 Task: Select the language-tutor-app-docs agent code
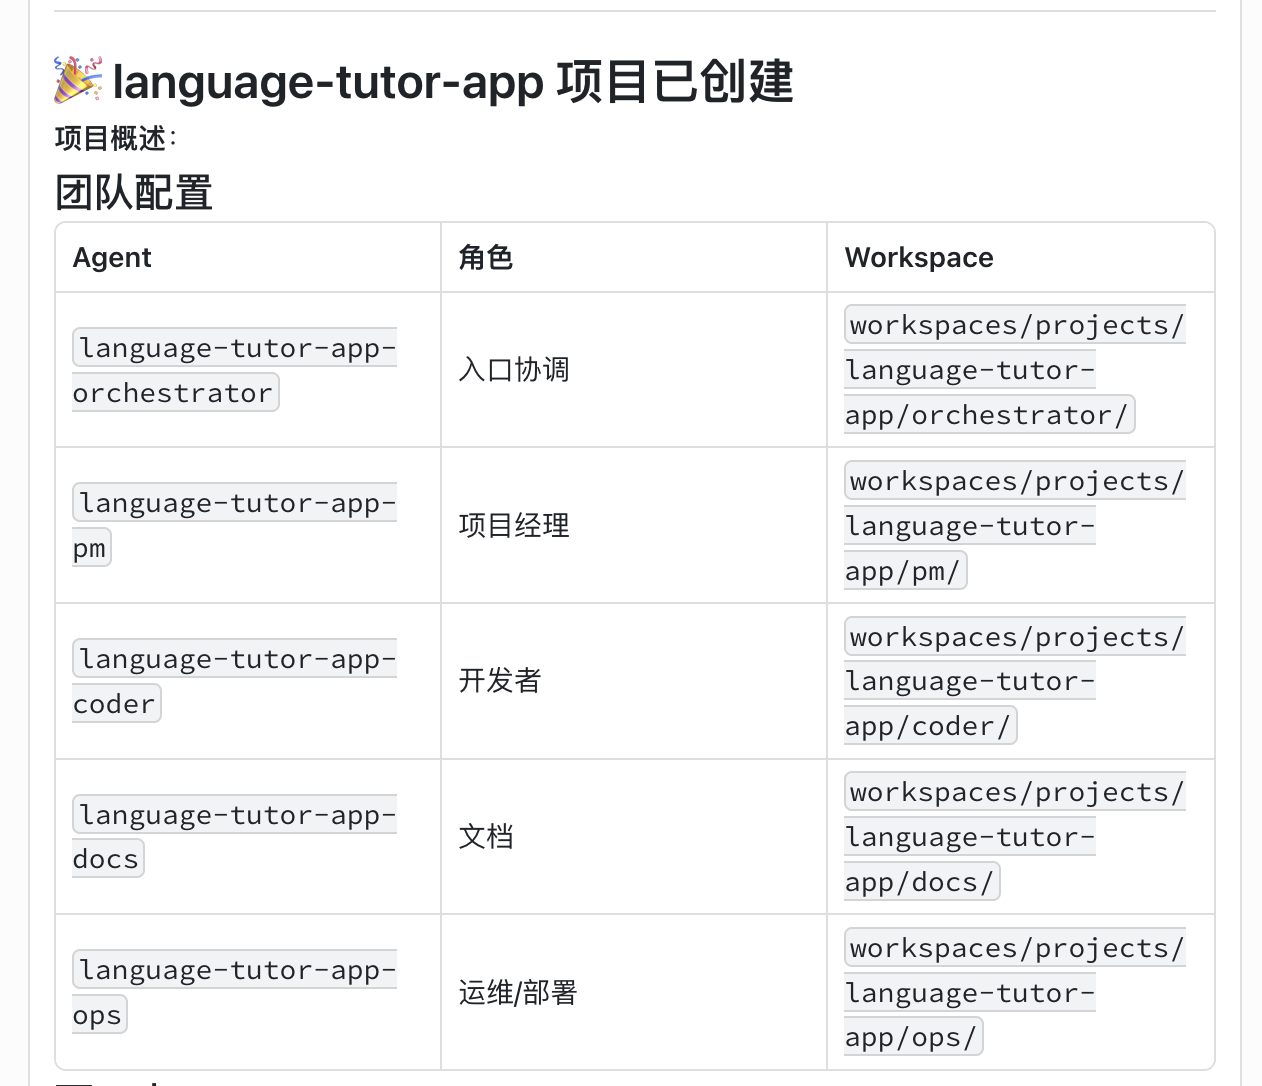(x=234, y=837)
